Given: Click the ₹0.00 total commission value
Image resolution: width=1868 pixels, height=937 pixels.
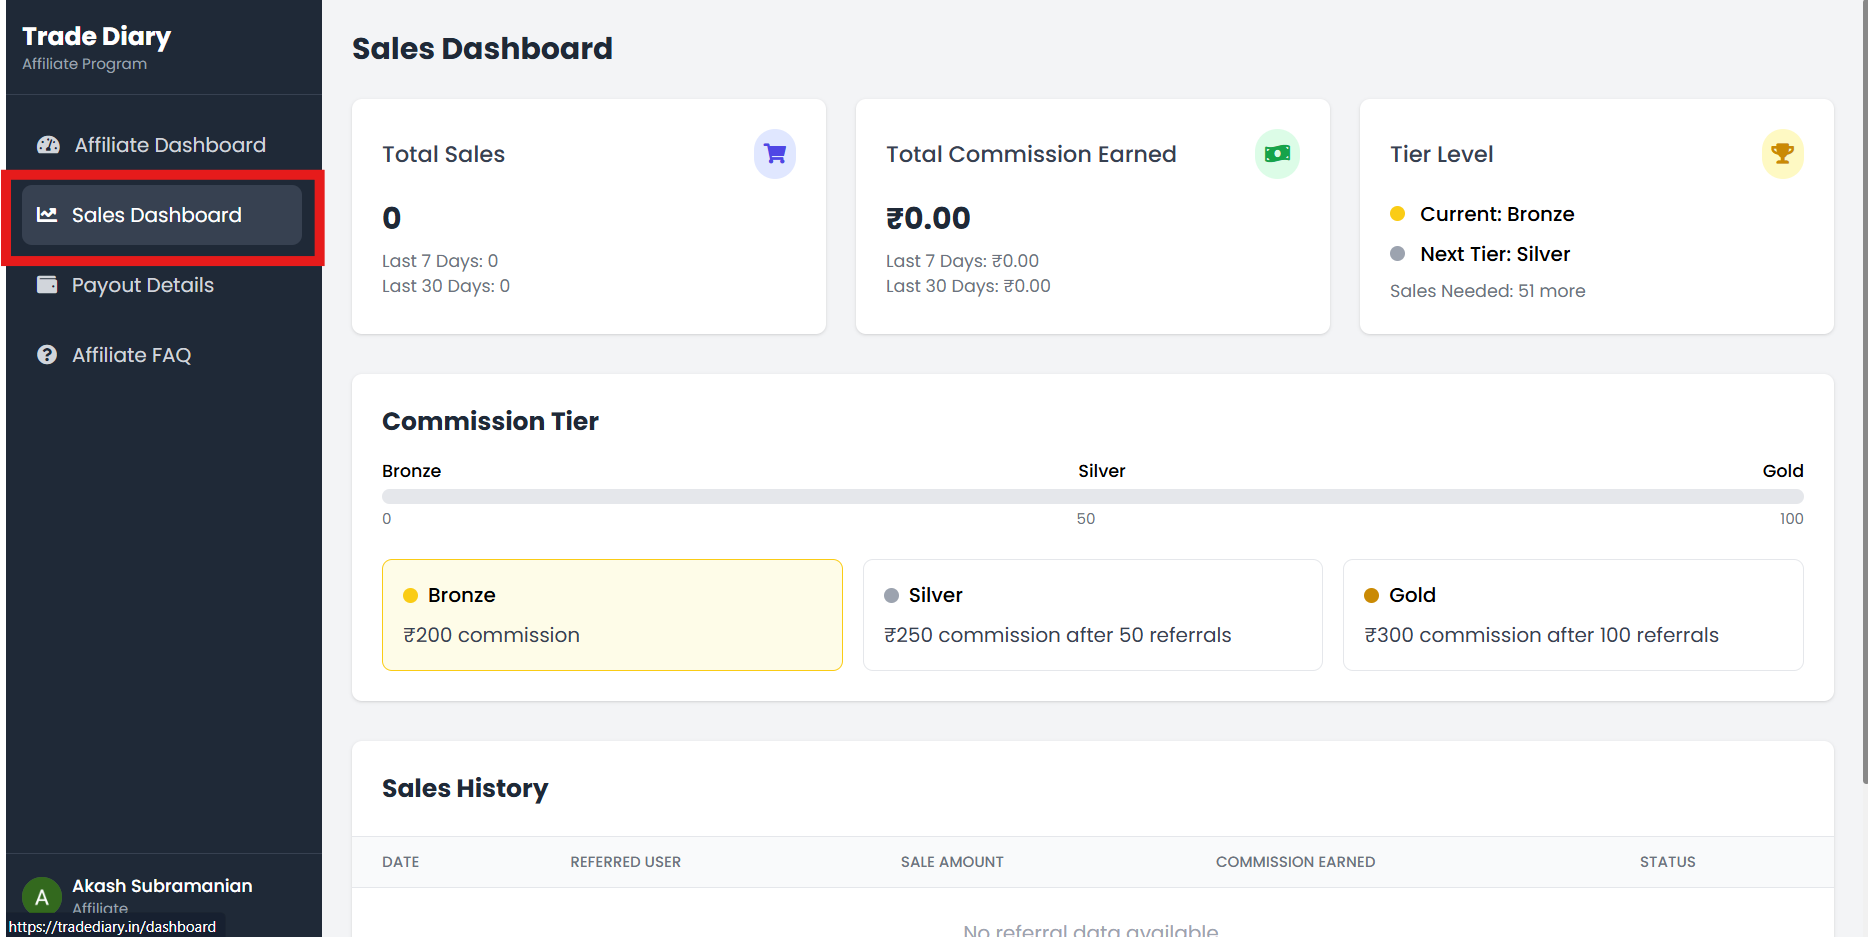Looking at the screenshot, I should pos(928,218).
